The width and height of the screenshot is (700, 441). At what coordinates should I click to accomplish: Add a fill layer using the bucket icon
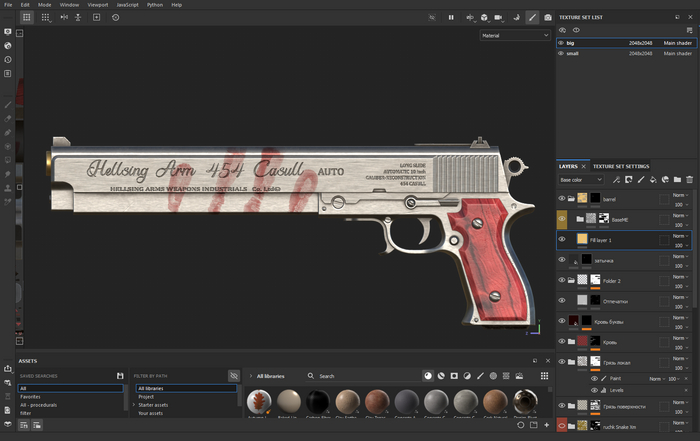point(652,180)
